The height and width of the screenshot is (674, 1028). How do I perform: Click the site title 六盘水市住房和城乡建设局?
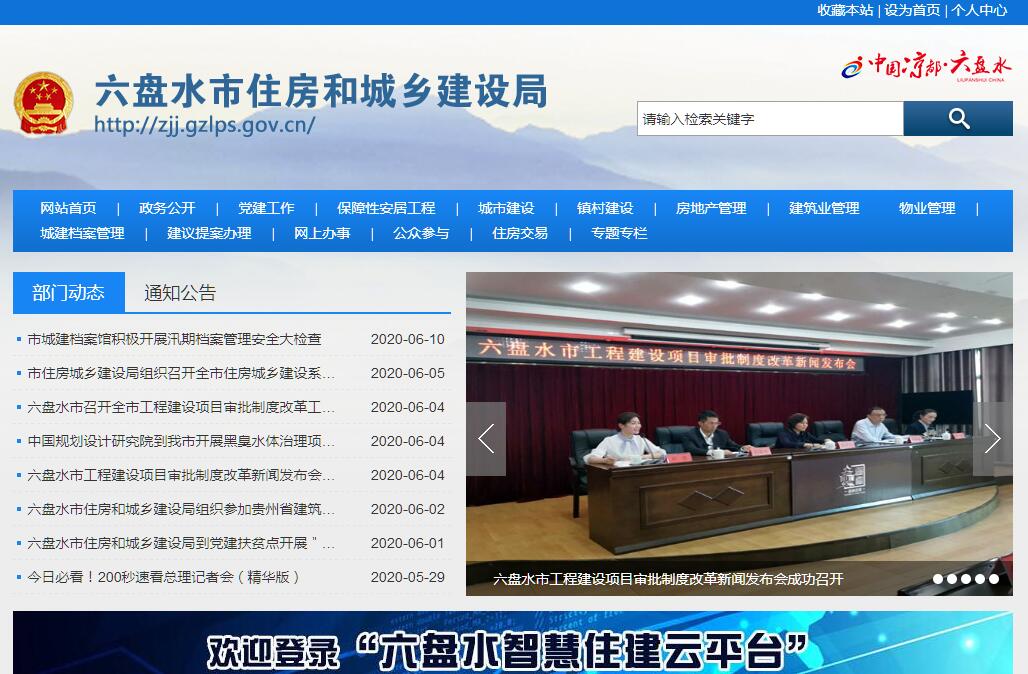(x=321, y=91)
